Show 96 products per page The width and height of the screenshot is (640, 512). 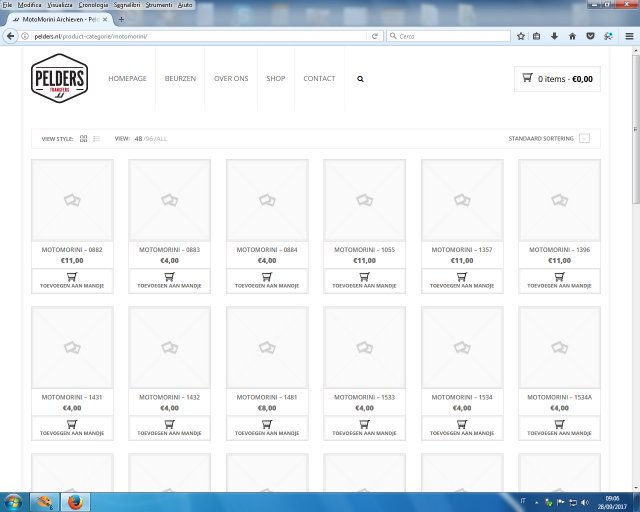(x=149, y=139)
